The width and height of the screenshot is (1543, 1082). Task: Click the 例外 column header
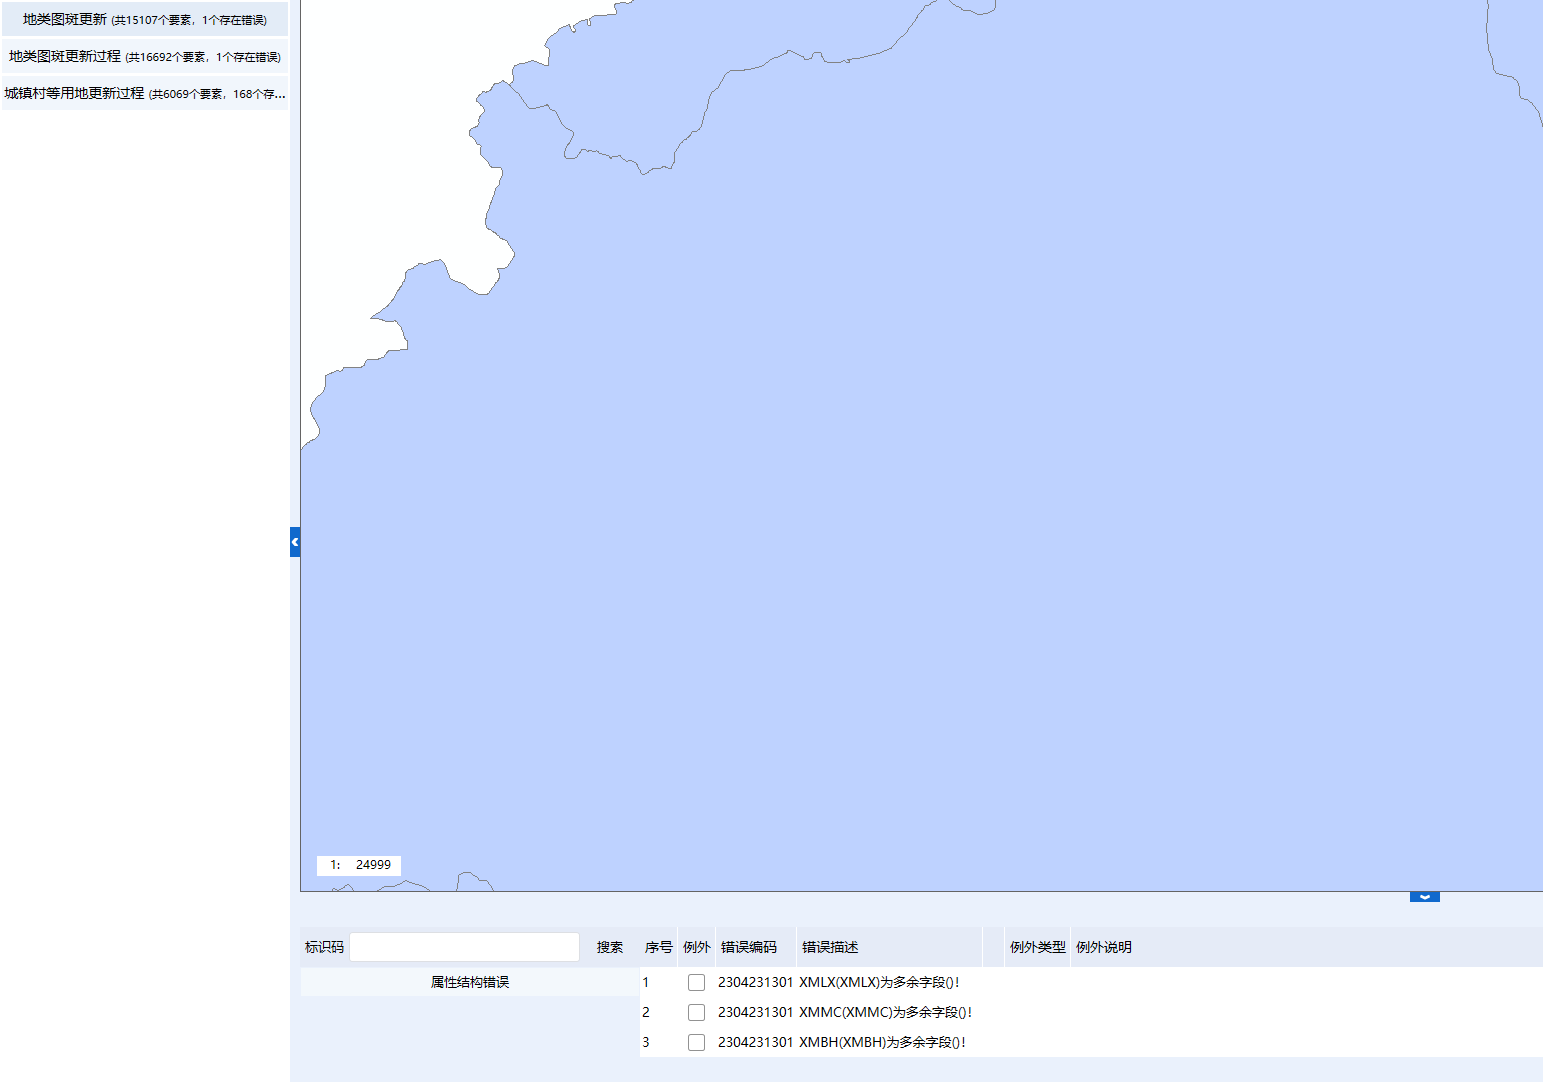point(697,947)
